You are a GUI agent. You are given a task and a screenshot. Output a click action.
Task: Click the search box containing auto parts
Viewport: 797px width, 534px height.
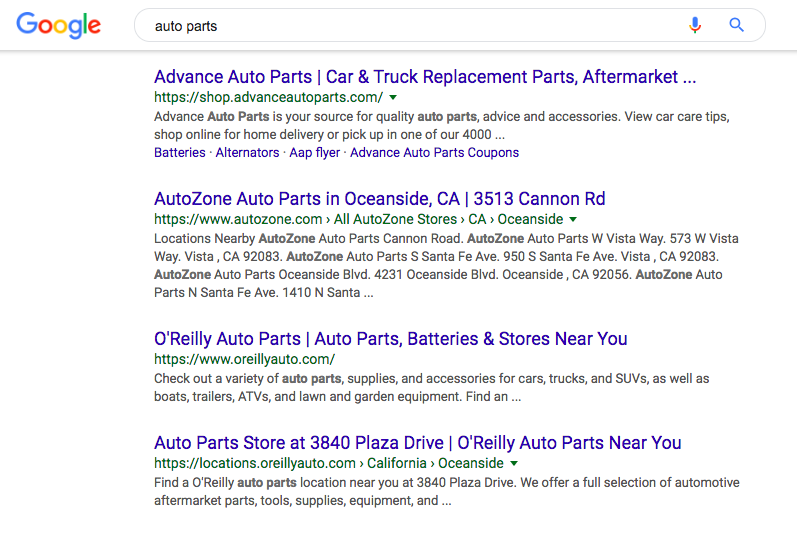(449, 25)
